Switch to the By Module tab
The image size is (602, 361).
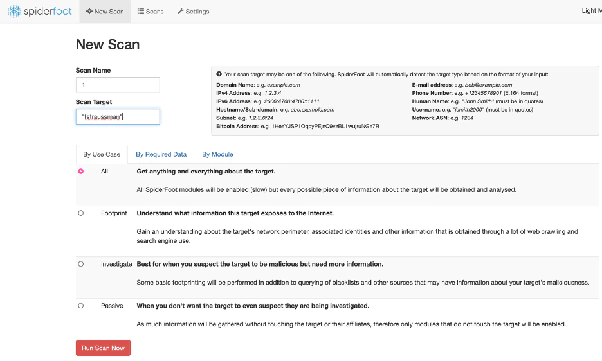(x=218, y=154)
